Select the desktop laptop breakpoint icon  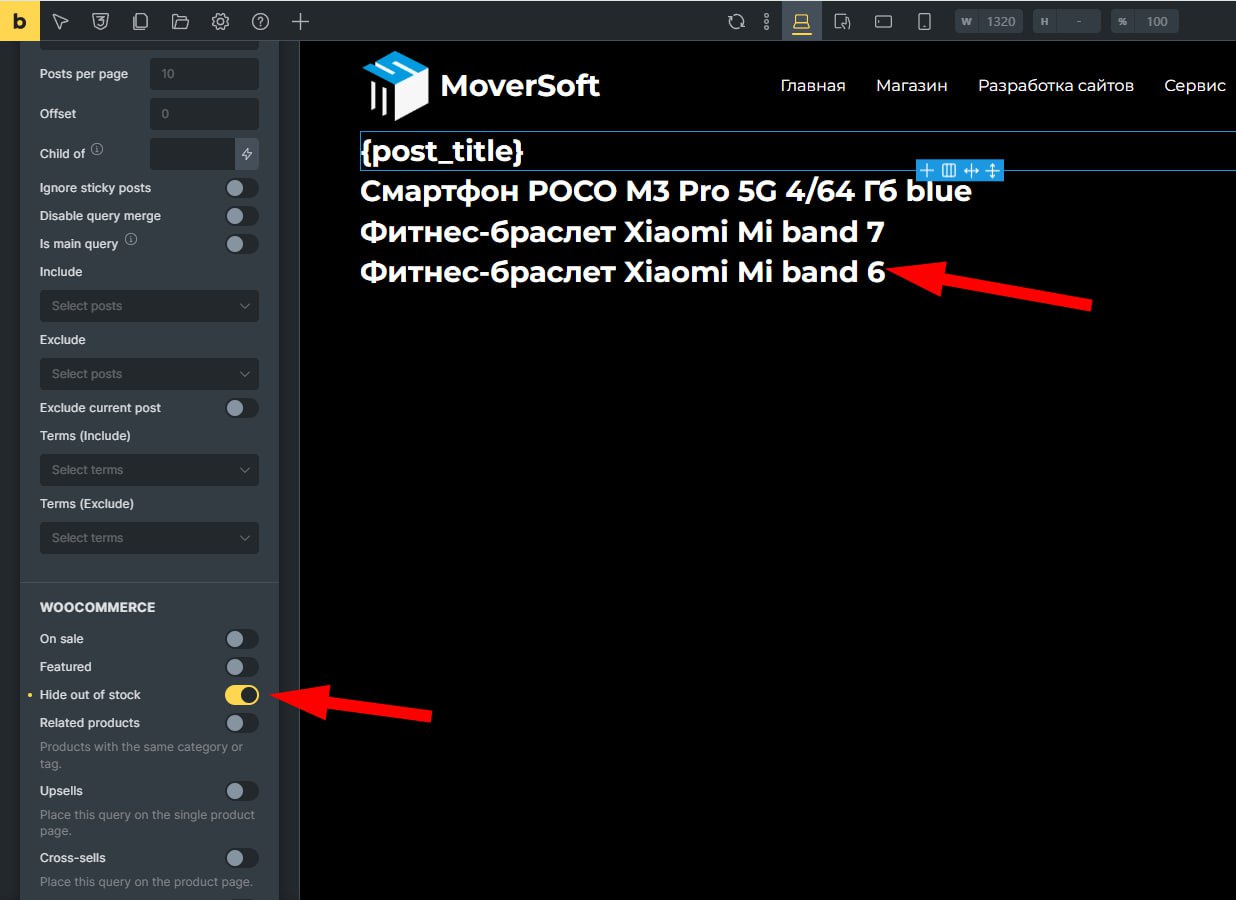click(801, 21)
